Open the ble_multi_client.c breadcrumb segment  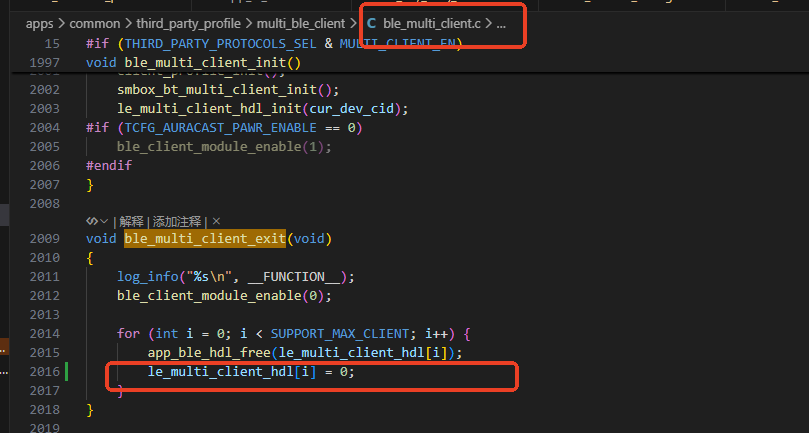(x=432, y=24)
